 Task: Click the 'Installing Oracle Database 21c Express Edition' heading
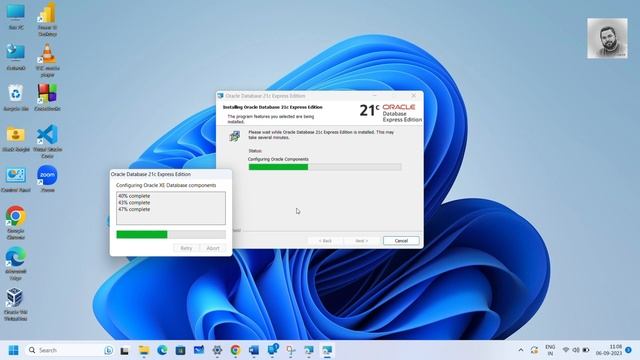[x=273, y=107]
